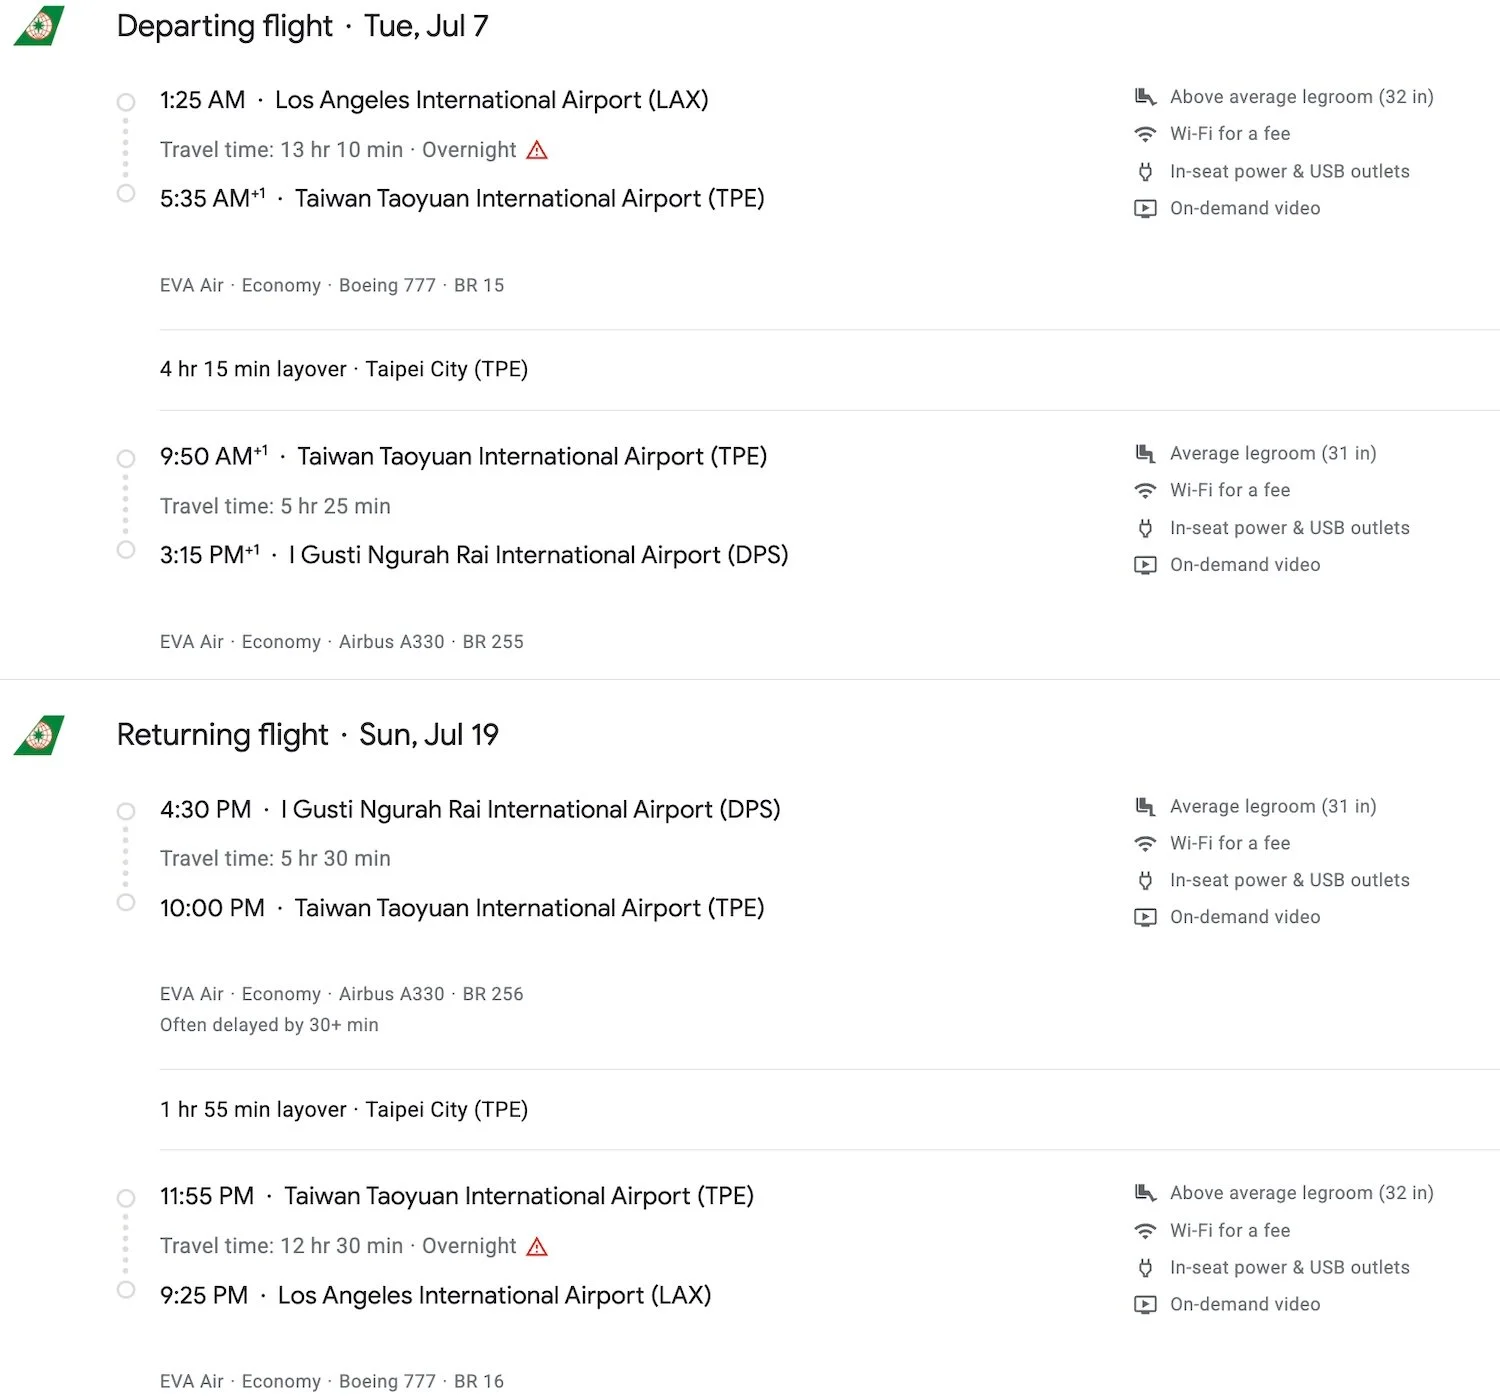
Task: Click the Departing flight Tue, Jul 7 heading
Action: (303, 26)
